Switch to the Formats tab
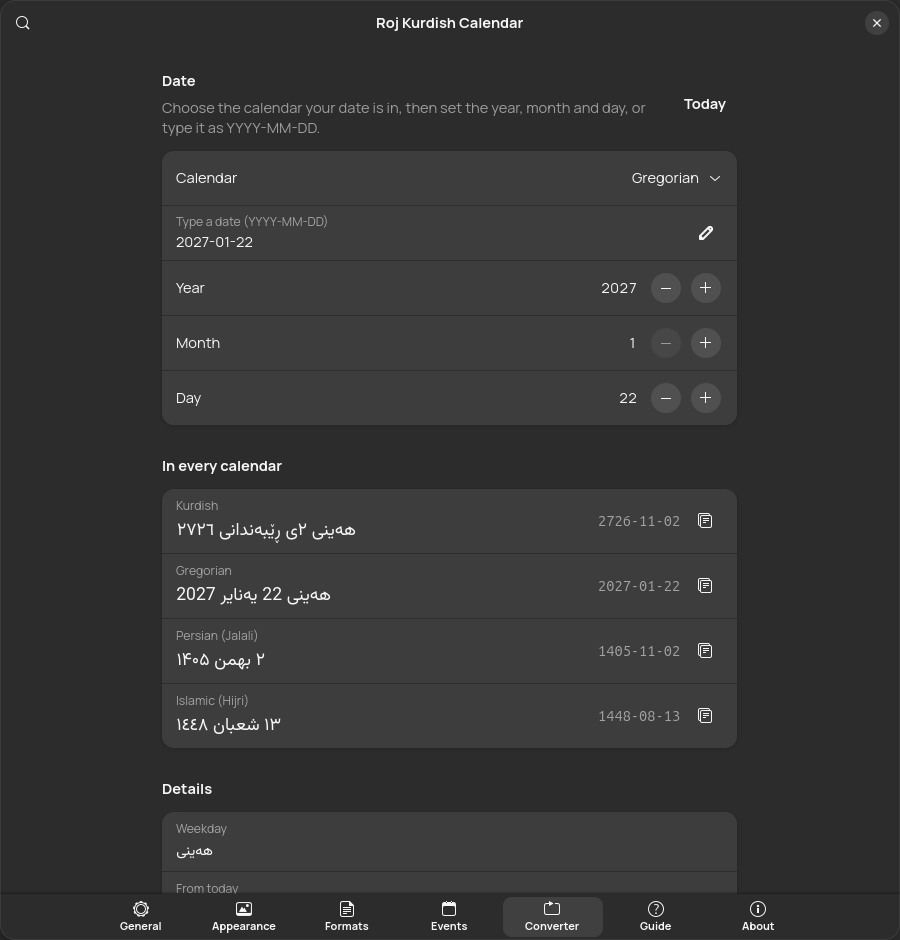This screenshot has height=940, width=900. click(347, 917)
